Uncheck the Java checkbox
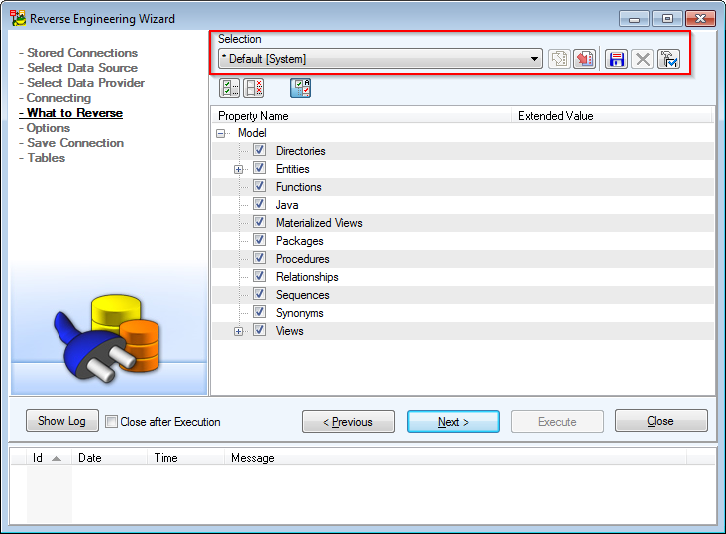This screenshot has width=726, height=534. click(x=259, y=204)
